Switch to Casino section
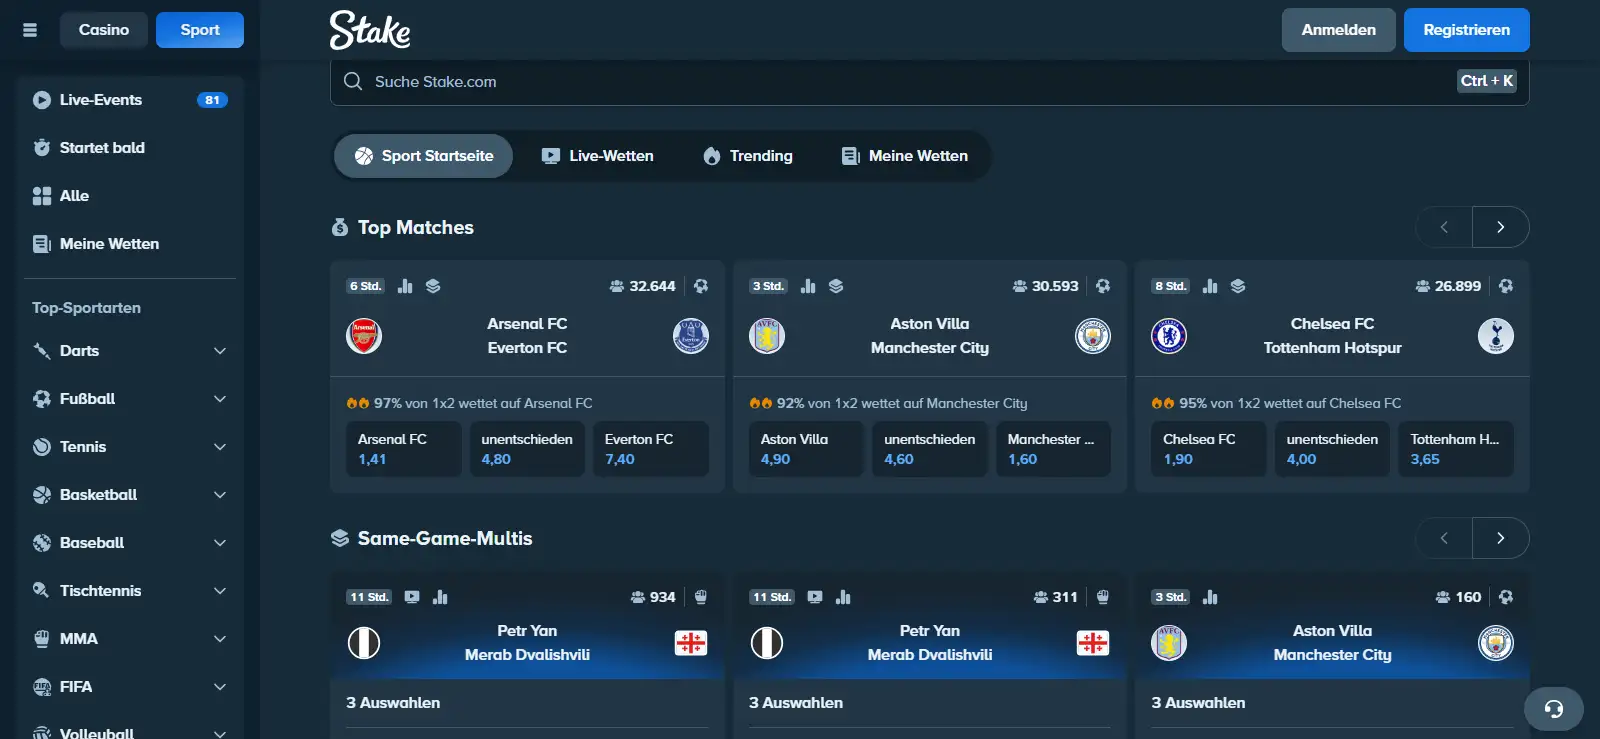 pos(104,30)
